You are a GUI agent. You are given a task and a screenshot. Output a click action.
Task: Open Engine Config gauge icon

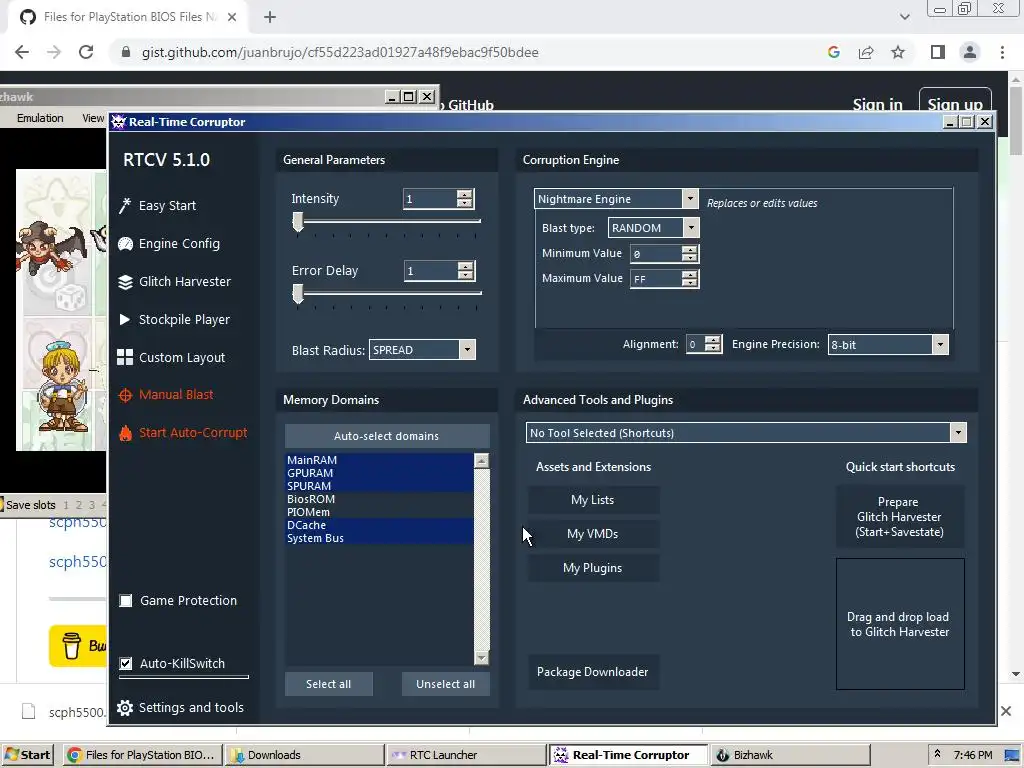coord(125,244)
